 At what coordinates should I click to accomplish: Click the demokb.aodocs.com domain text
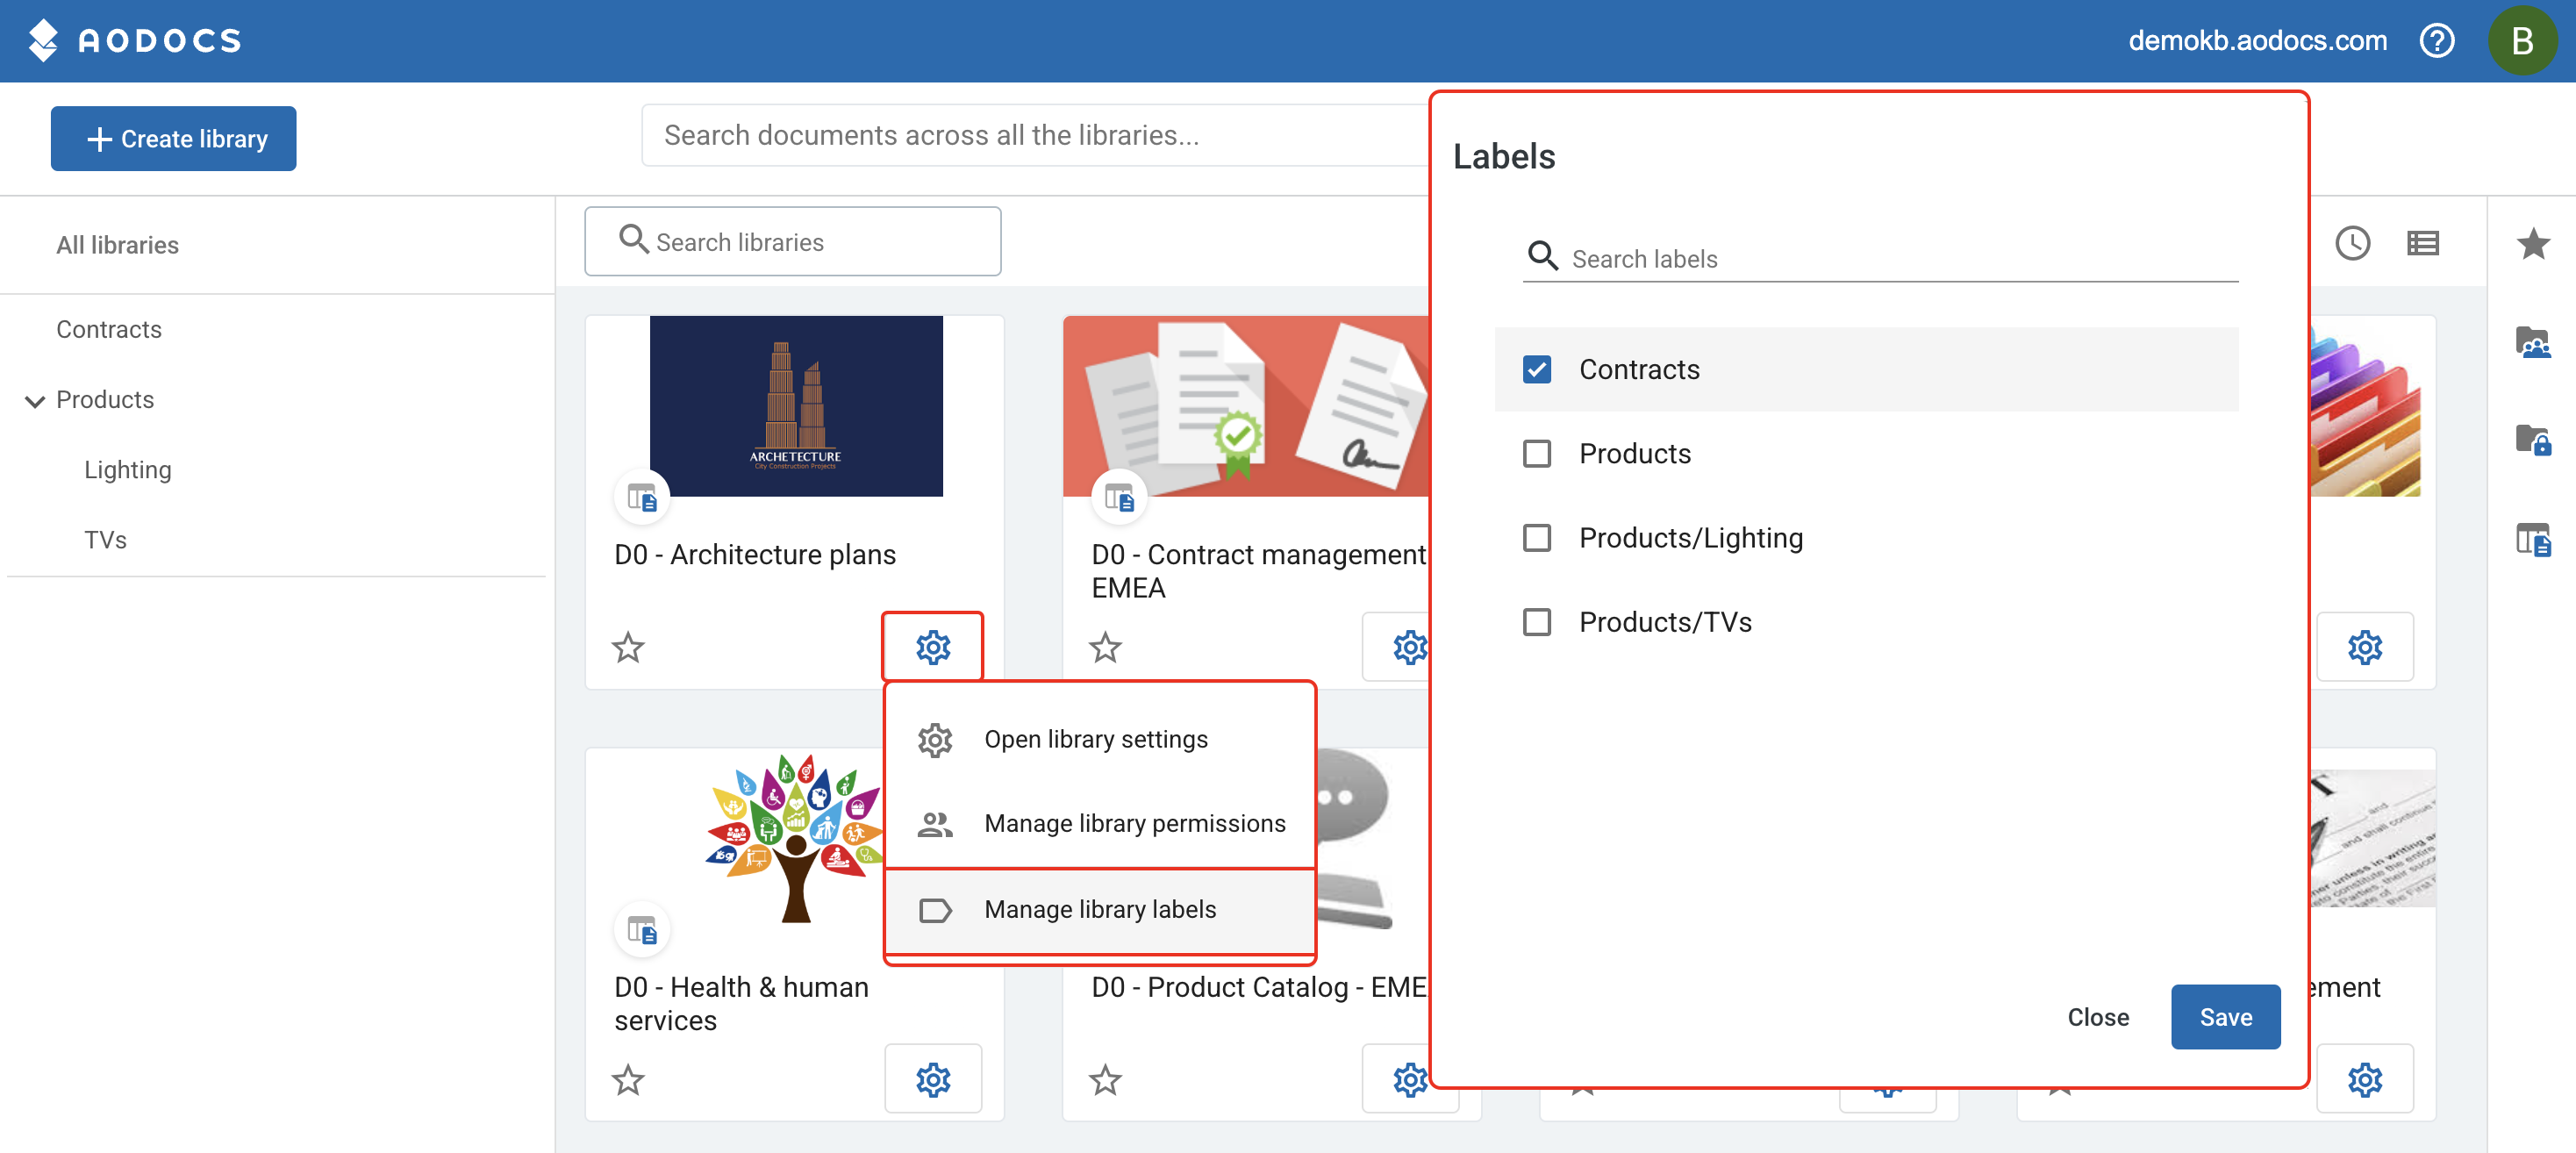click(x=2257, y=41)
